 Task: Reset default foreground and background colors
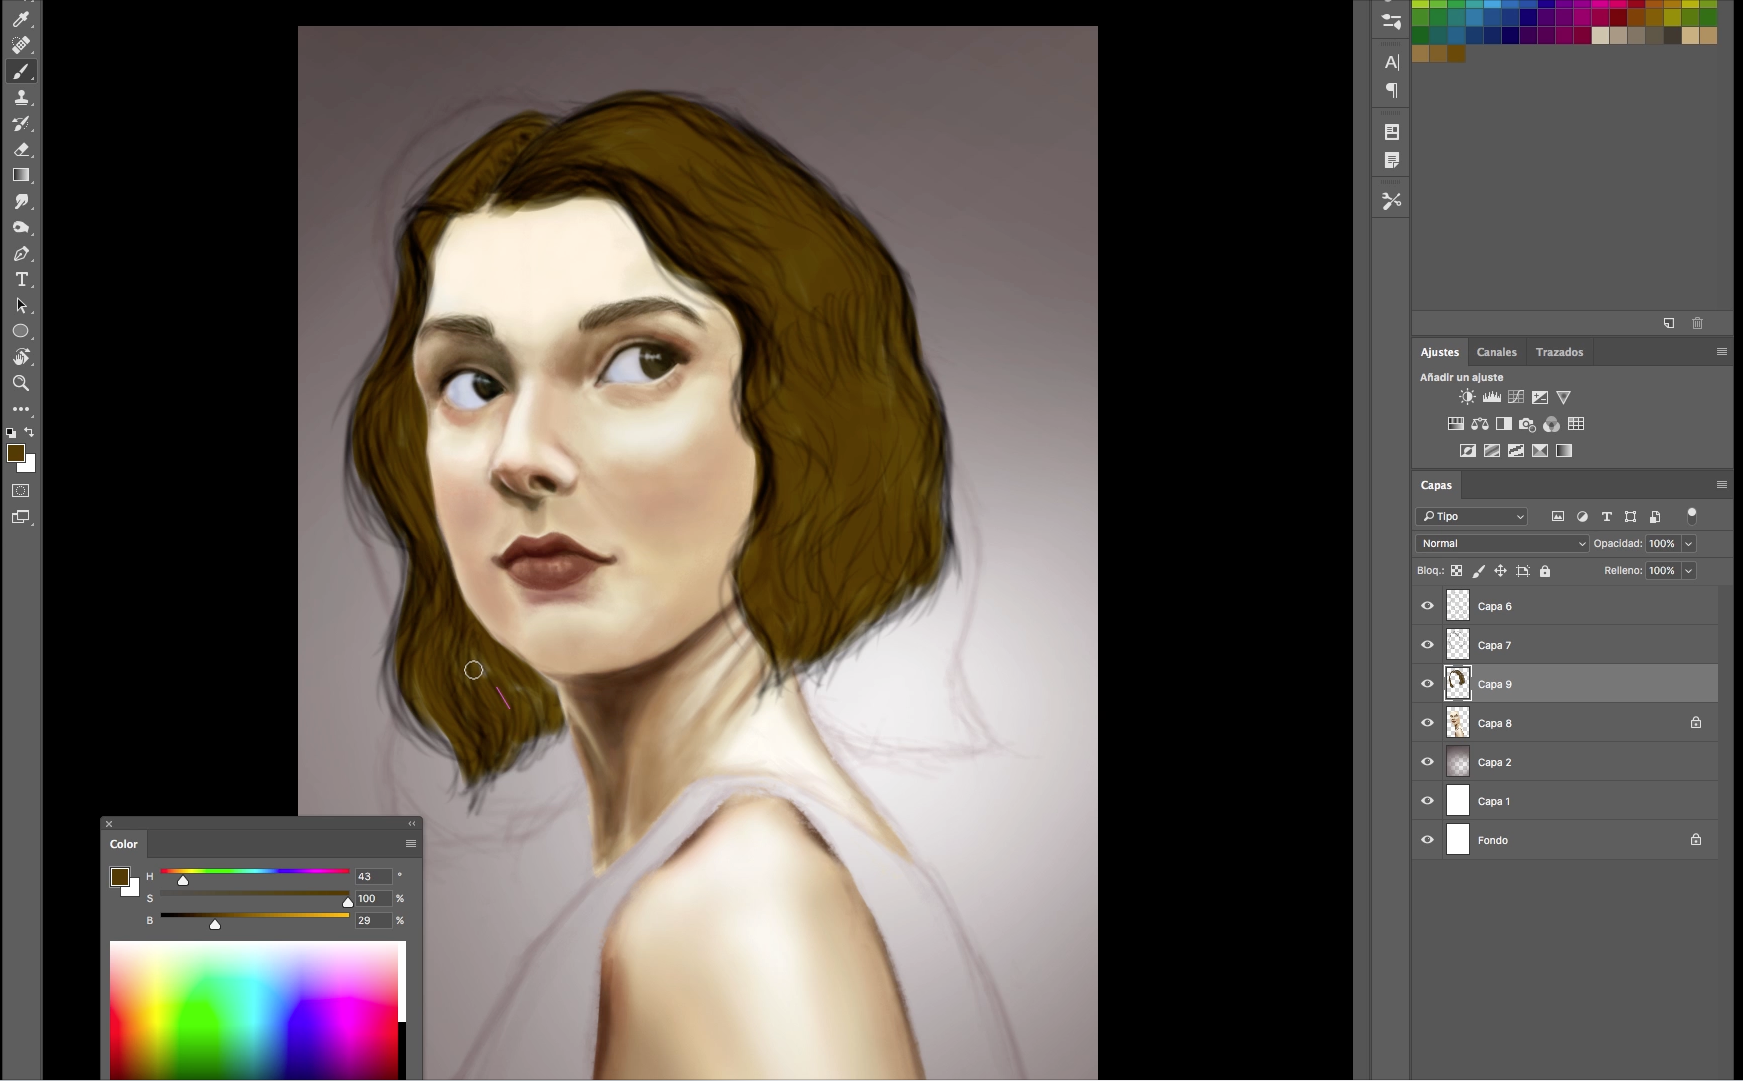[x=11, y=433]
